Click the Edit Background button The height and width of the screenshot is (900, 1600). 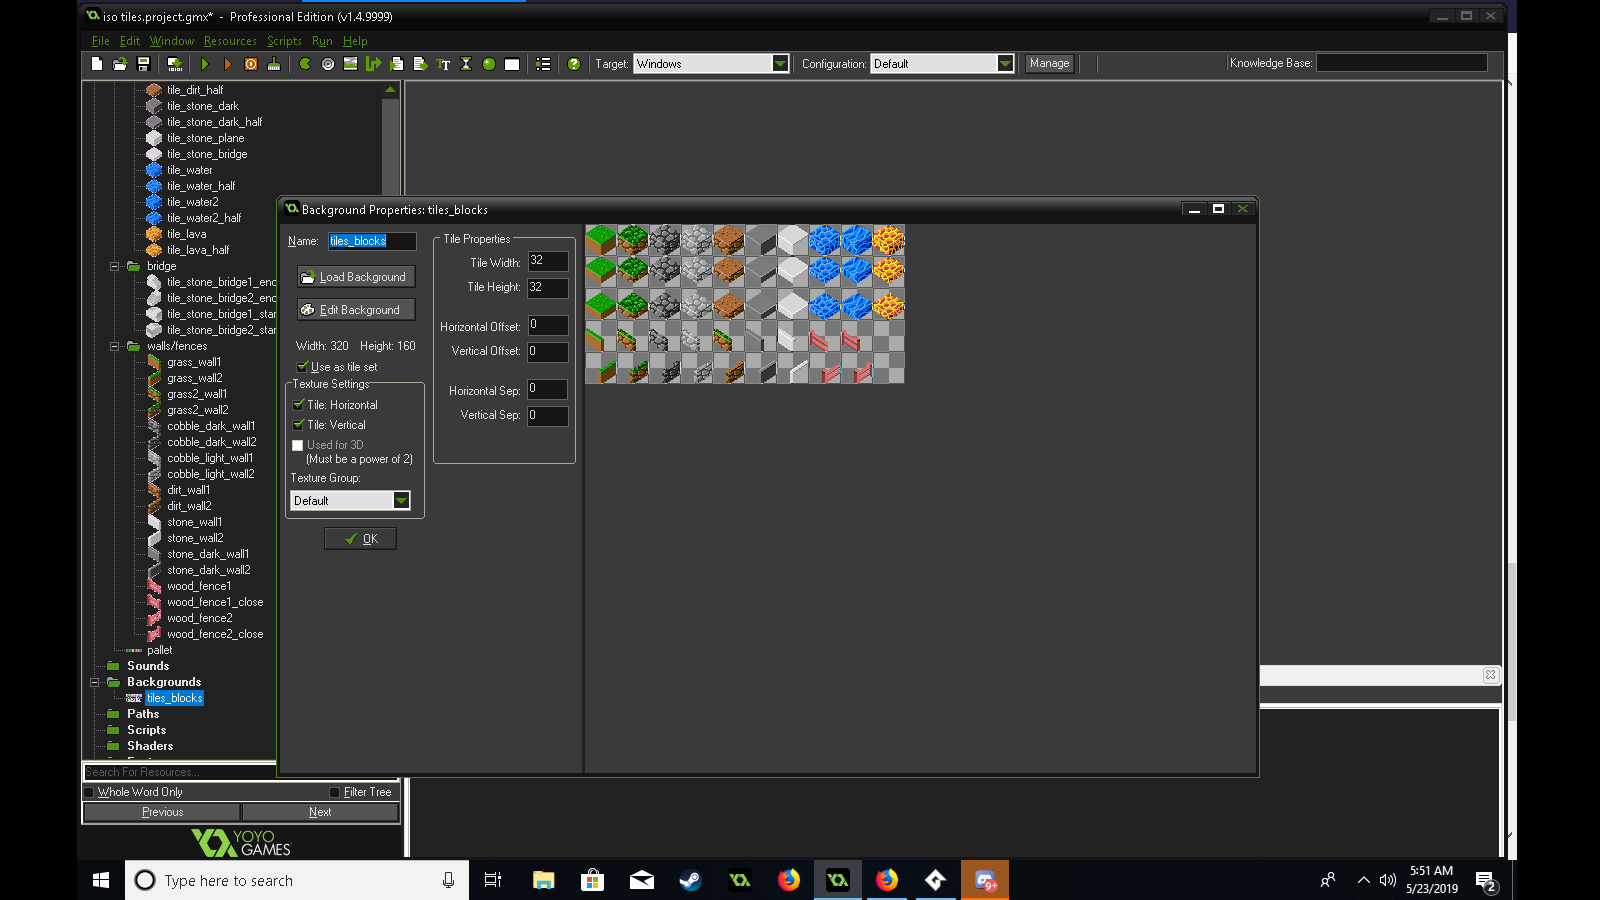click(356, 309)
